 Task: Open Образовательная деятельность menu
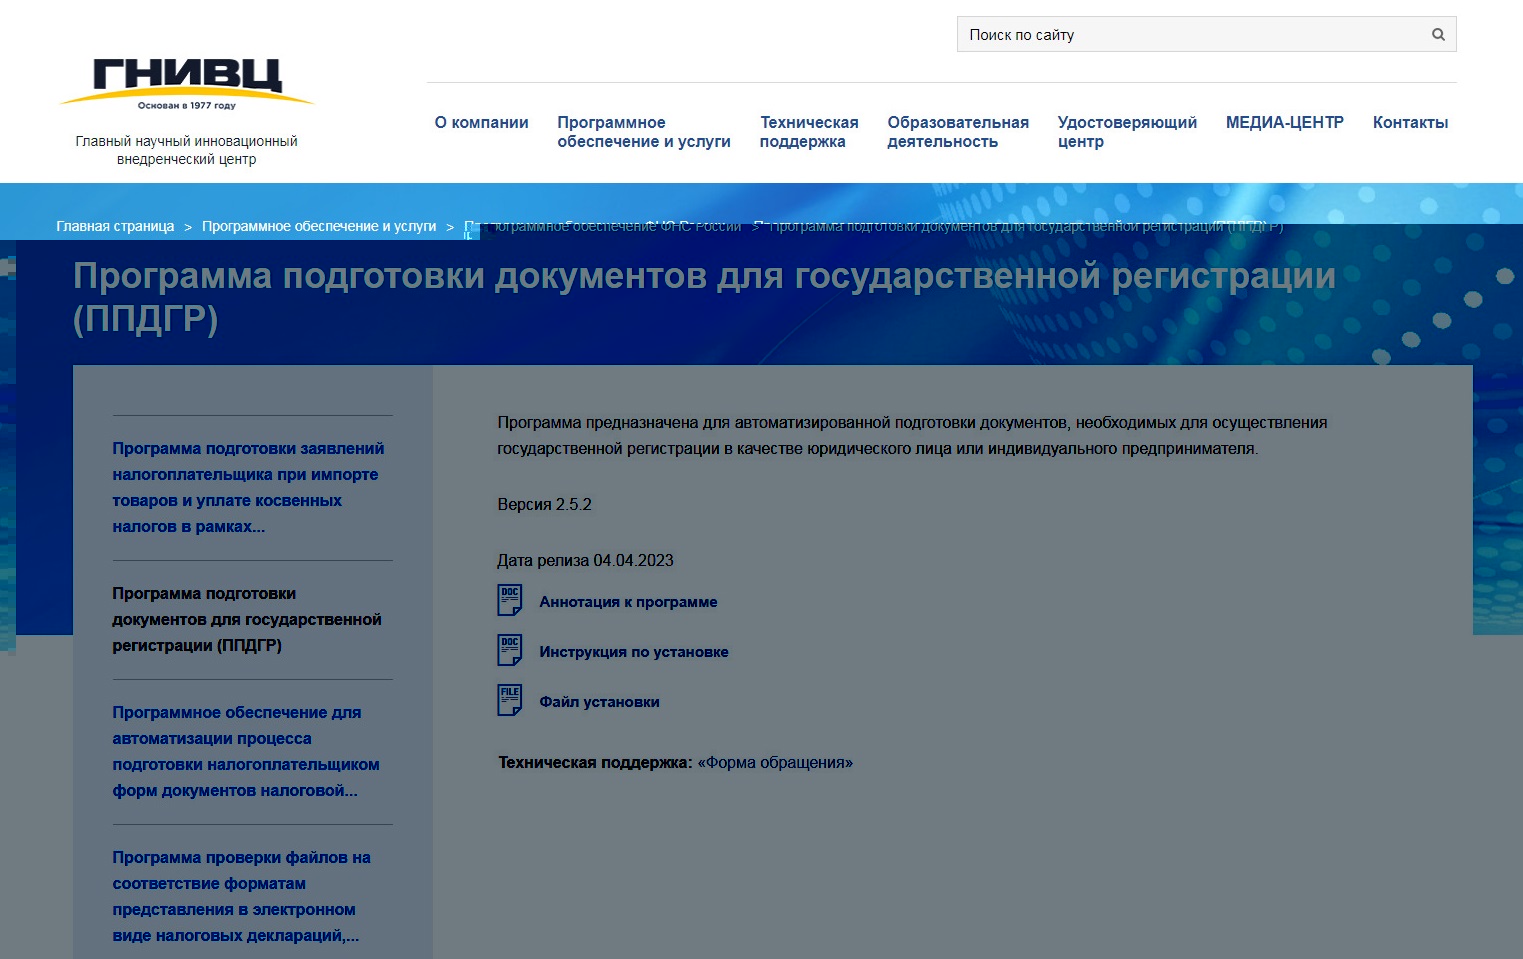click(958, 132)
